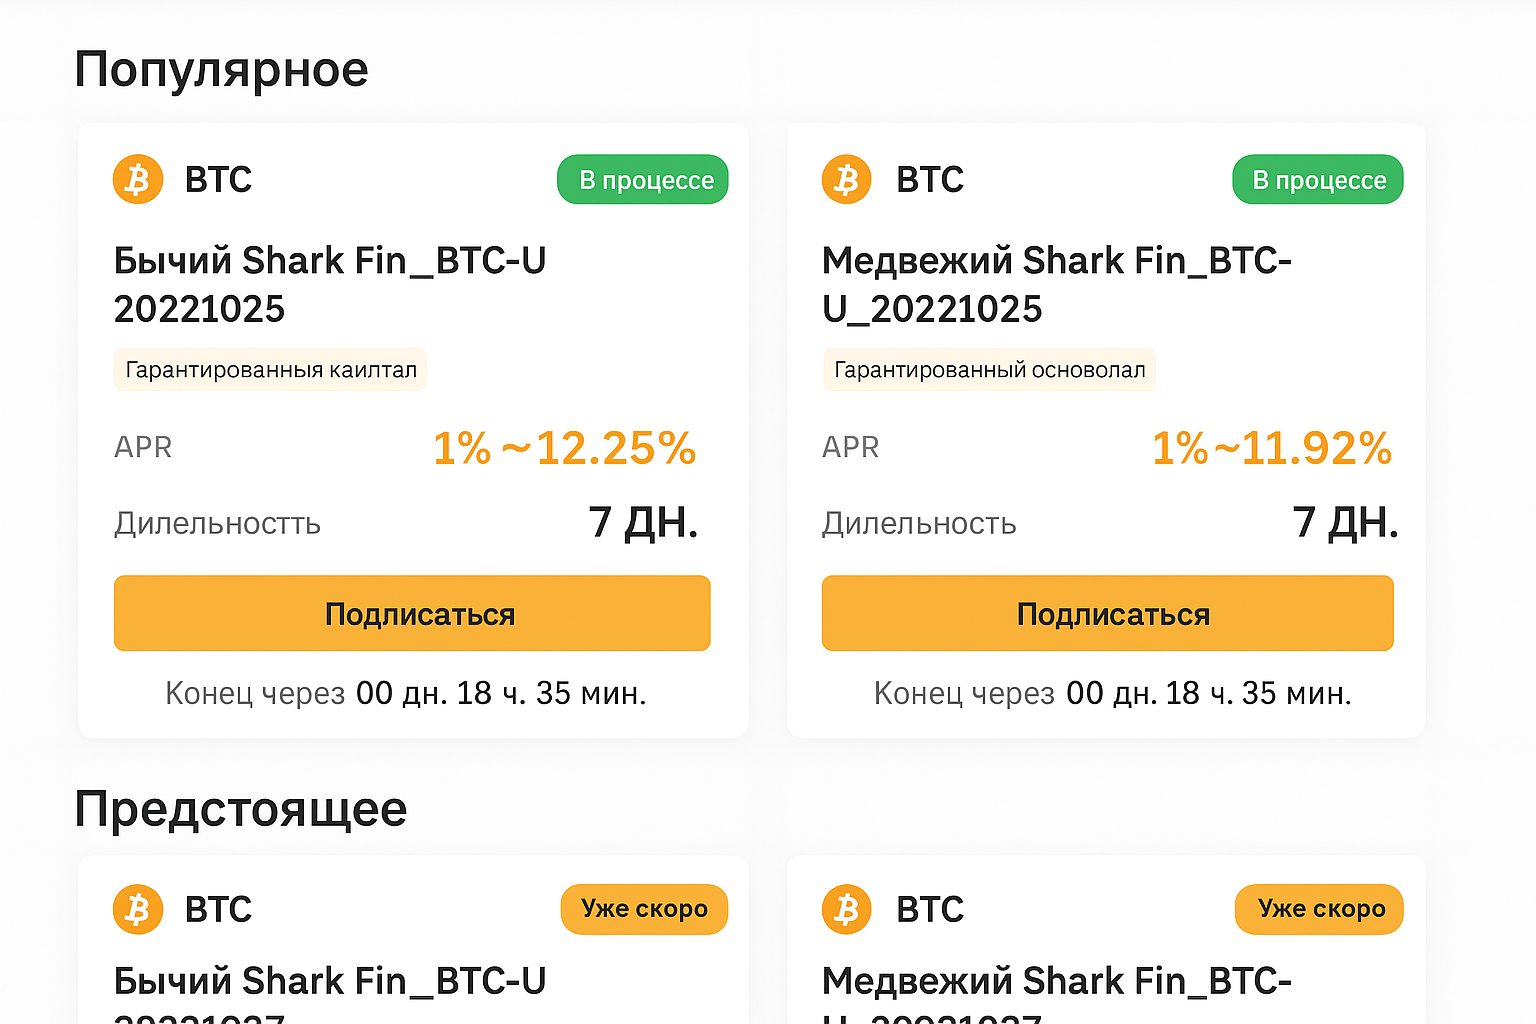Open the Бычий Shark Fin_BTC-U 20221025 product title

click(330, 285)
